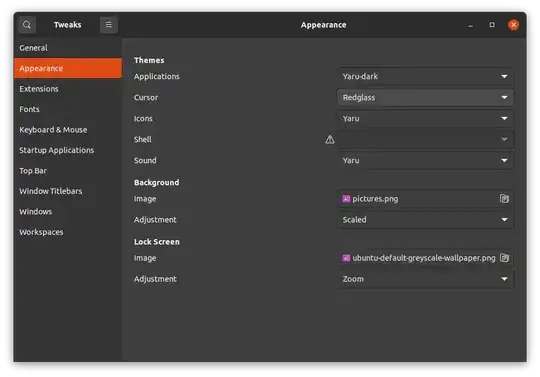Click the file browse icon for Background image
The image size is (540, 377).
click(504, 199)
